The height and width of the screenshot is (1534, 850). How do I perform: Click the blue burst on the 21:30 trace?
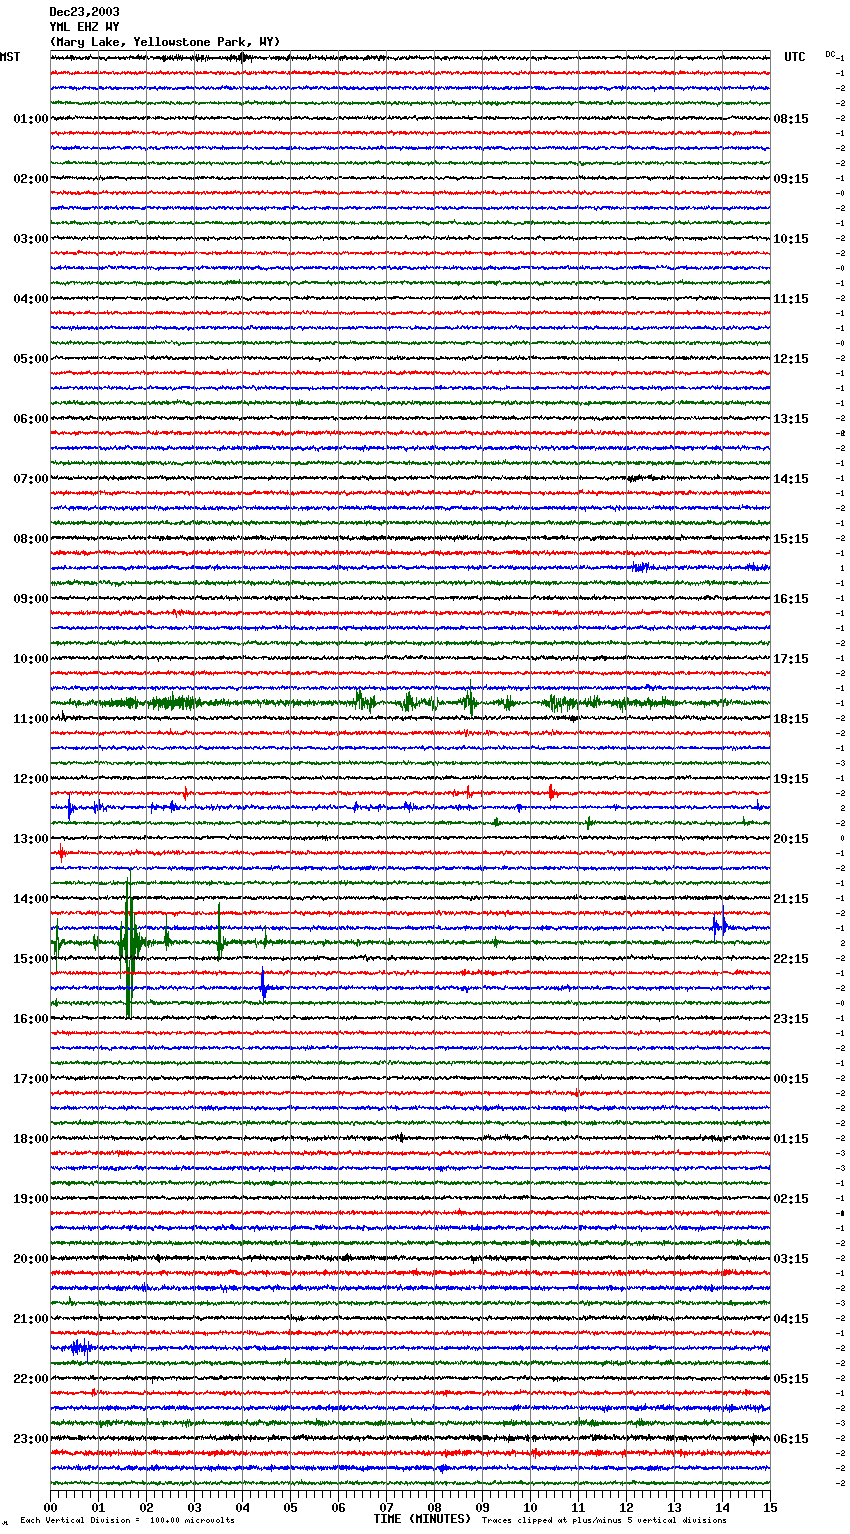point(82,1348)
